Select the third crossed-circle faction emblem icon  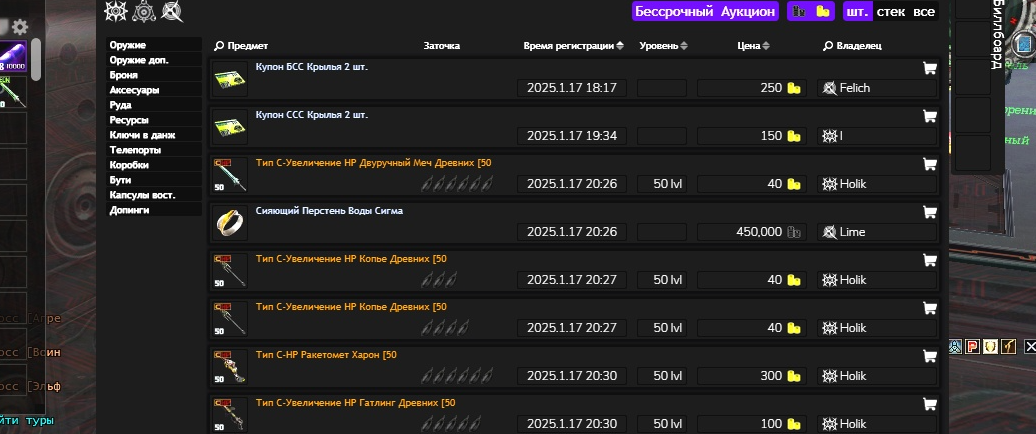pos(172,11)
